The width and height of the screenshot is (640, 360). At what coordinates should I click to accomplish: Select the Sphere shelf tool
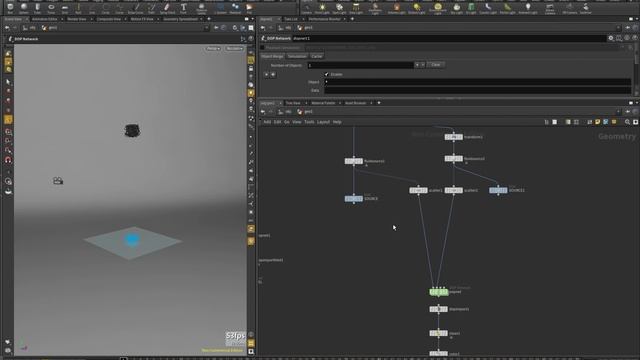pyautogui.click(x=24, y=8)
